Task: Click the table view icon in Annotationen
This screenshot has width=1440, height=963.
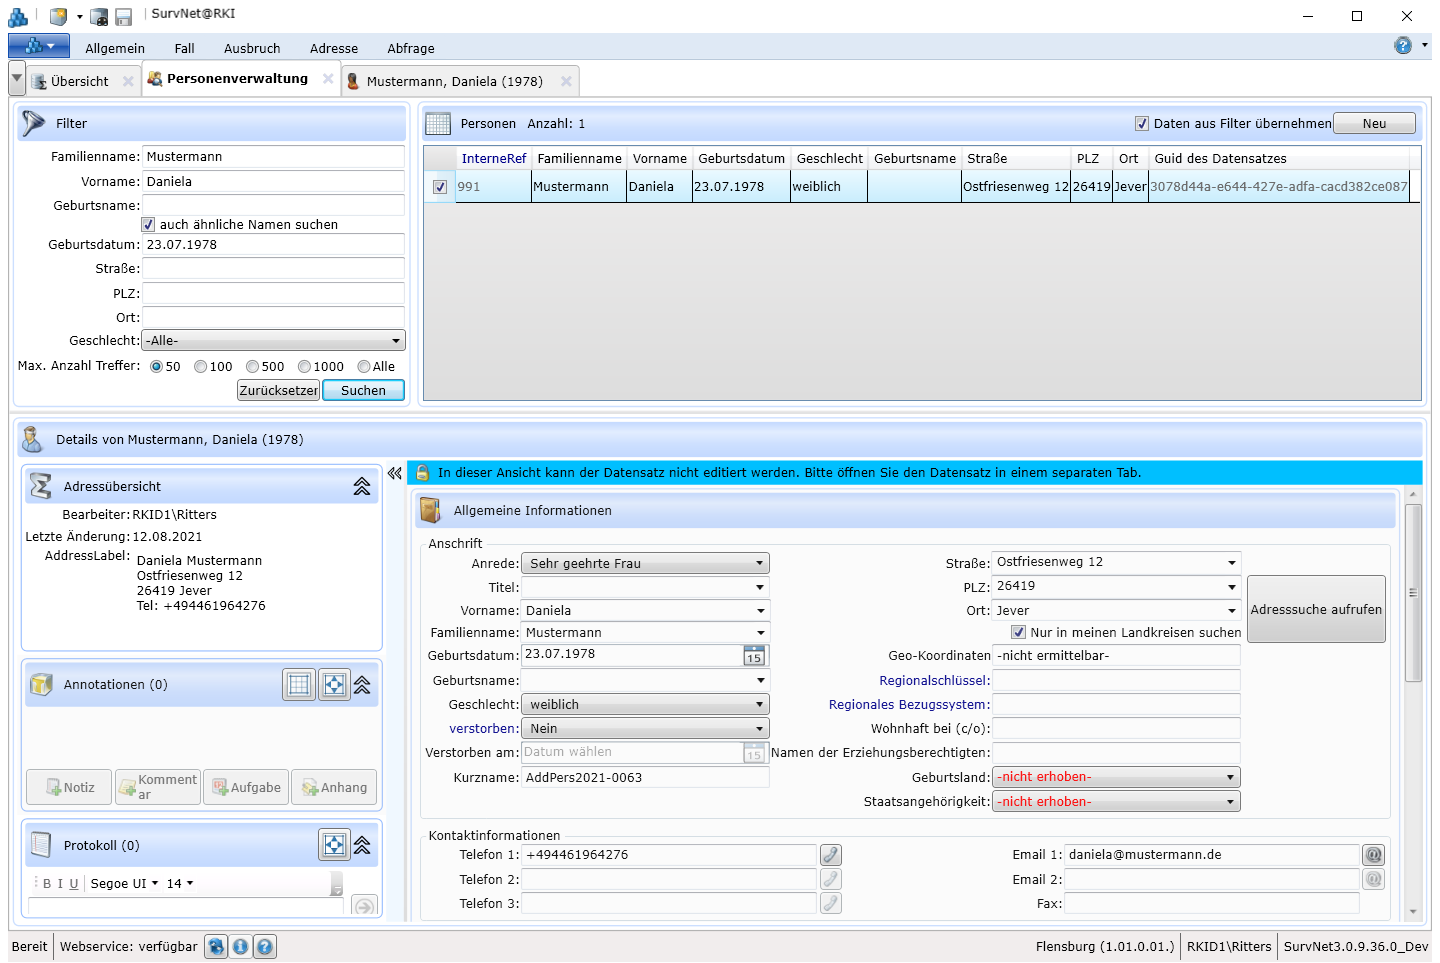Action: (x=299, y=685)
